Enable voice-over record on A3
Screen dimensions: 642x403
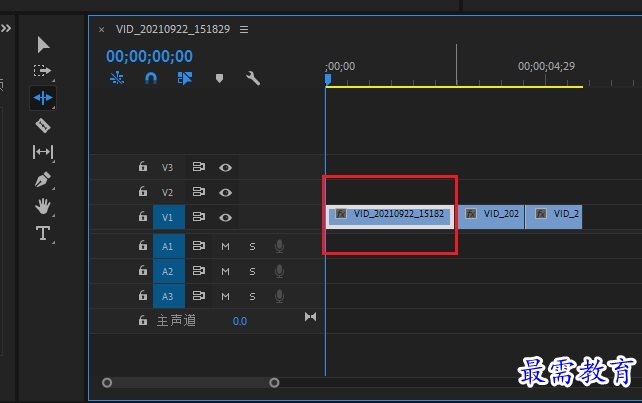(279, 296)
